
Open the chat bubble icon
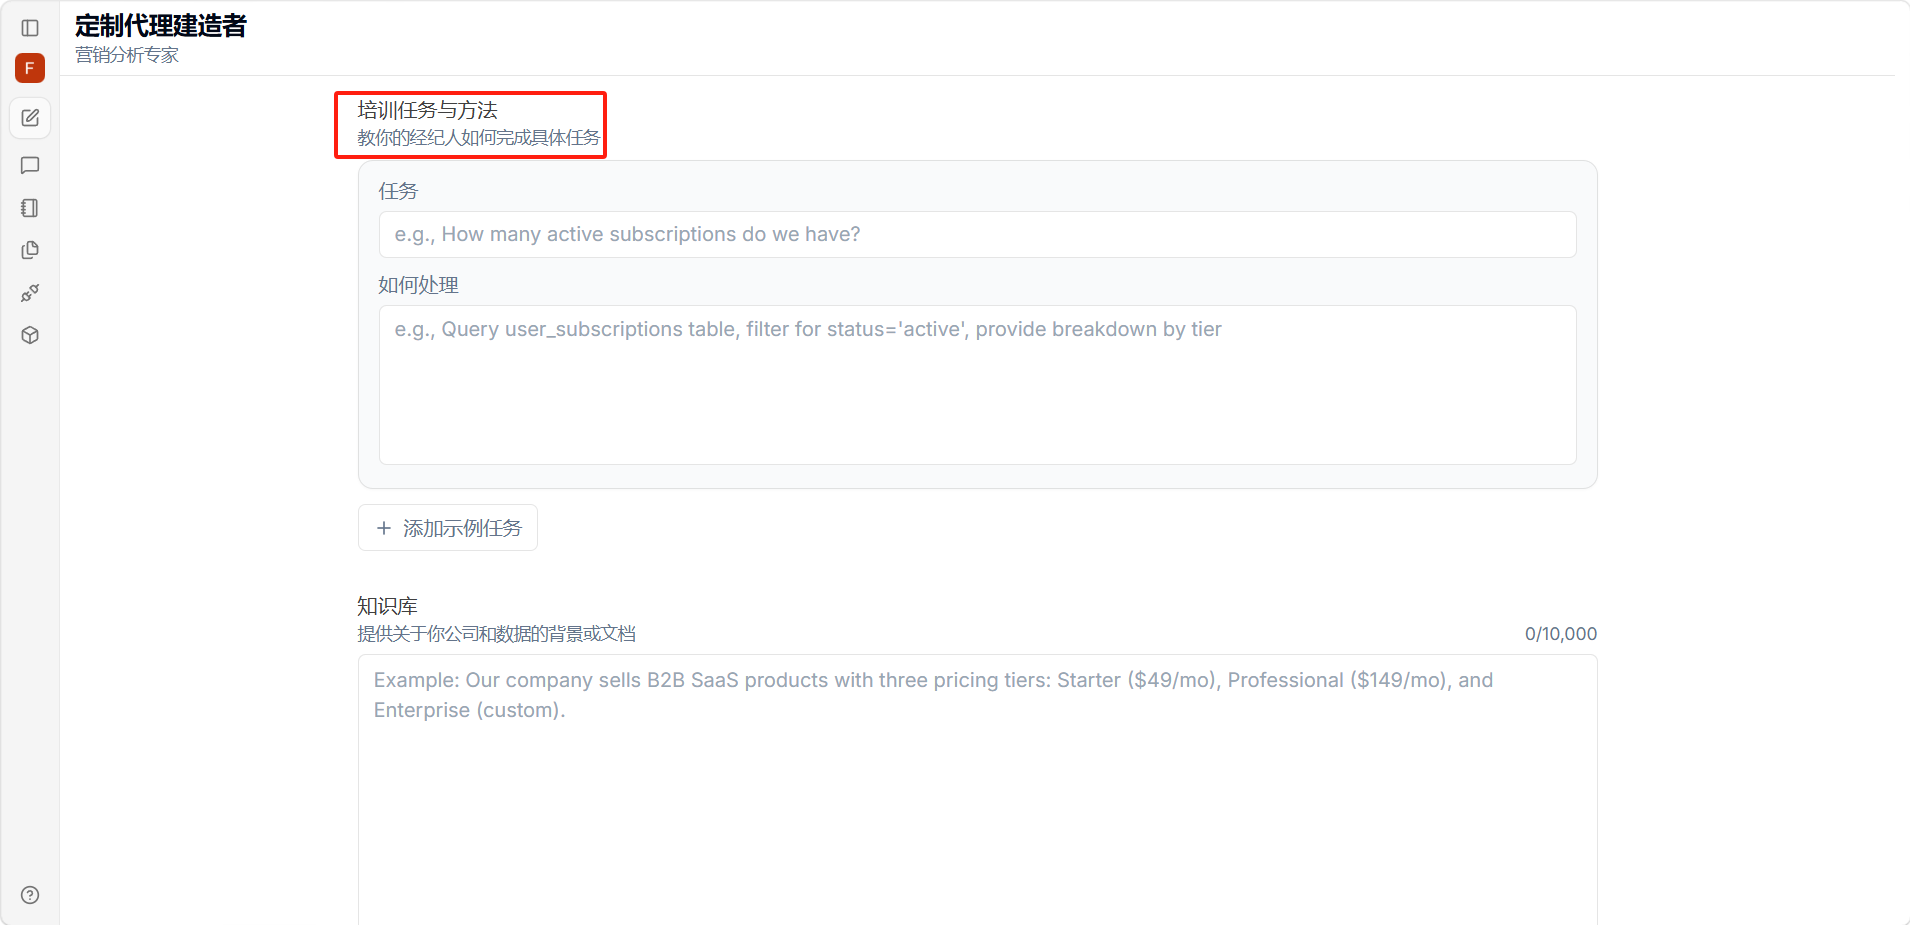[30, 165]
